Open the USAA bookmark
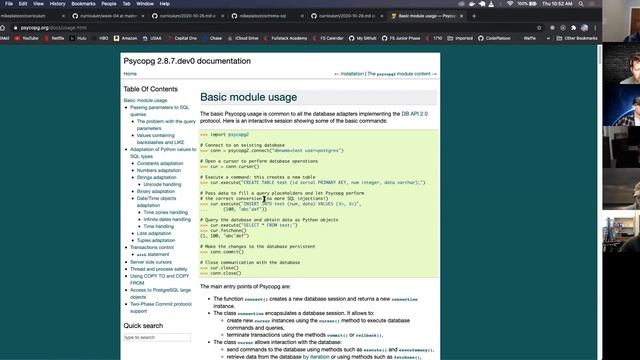 coord(152,38)
